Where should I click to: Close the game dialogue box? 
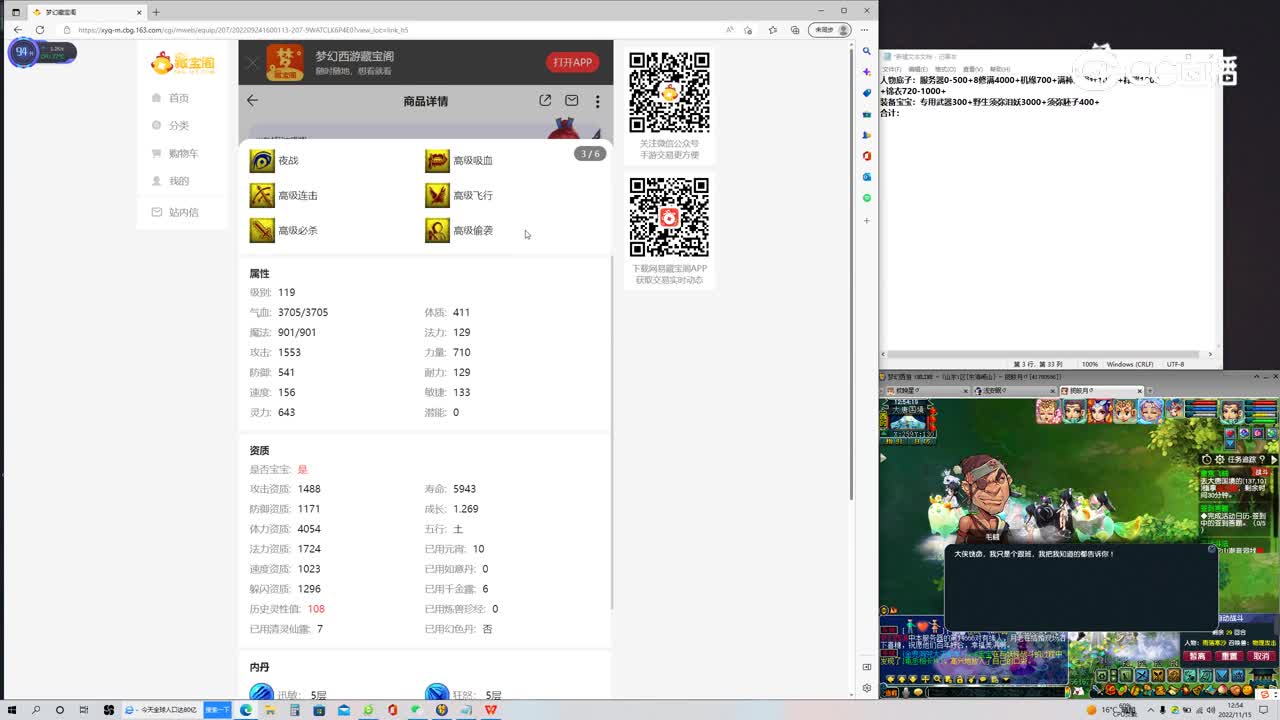point(1211,549)
